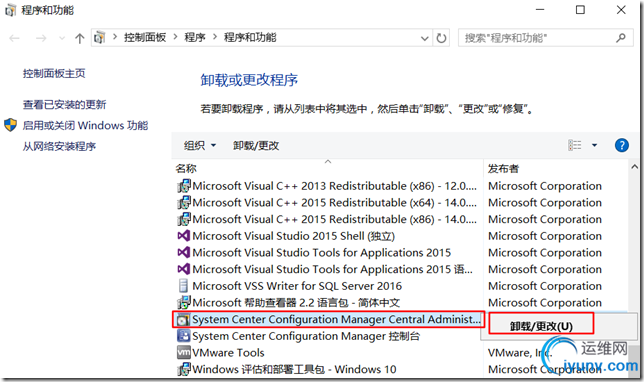Viewport: 644px width, 382px height.
Task: Click the up-arrow navigation icon
Action: click(80, 39)
